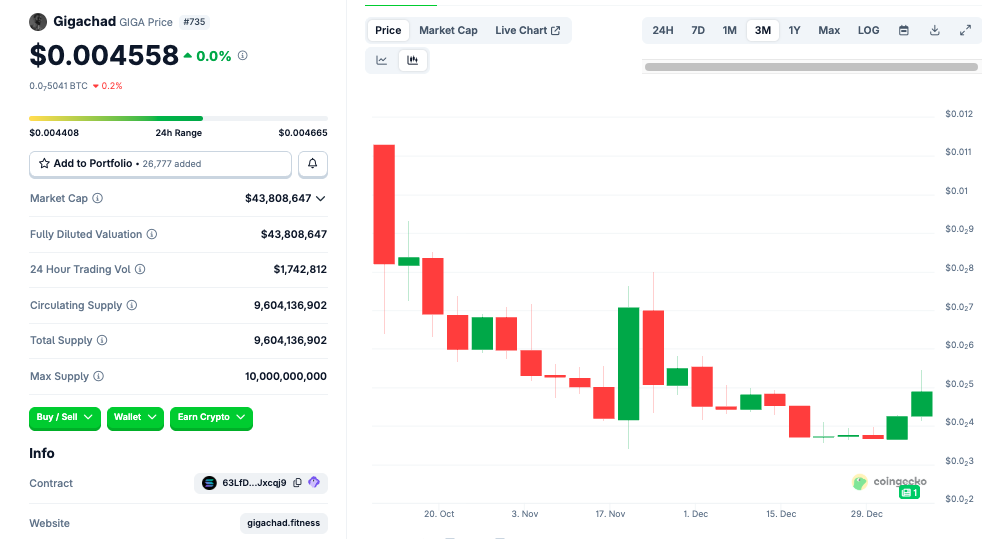
Task: Select the Price tab
Action: 388,30
